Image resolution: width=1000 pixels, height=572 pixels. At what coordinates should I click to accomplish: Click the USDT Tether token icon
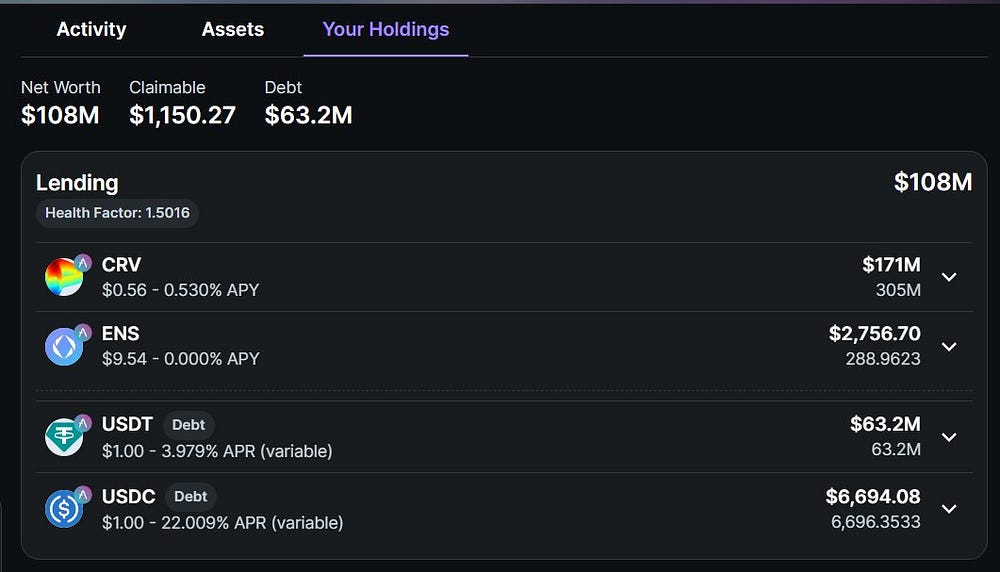click(x=64, y=437)
